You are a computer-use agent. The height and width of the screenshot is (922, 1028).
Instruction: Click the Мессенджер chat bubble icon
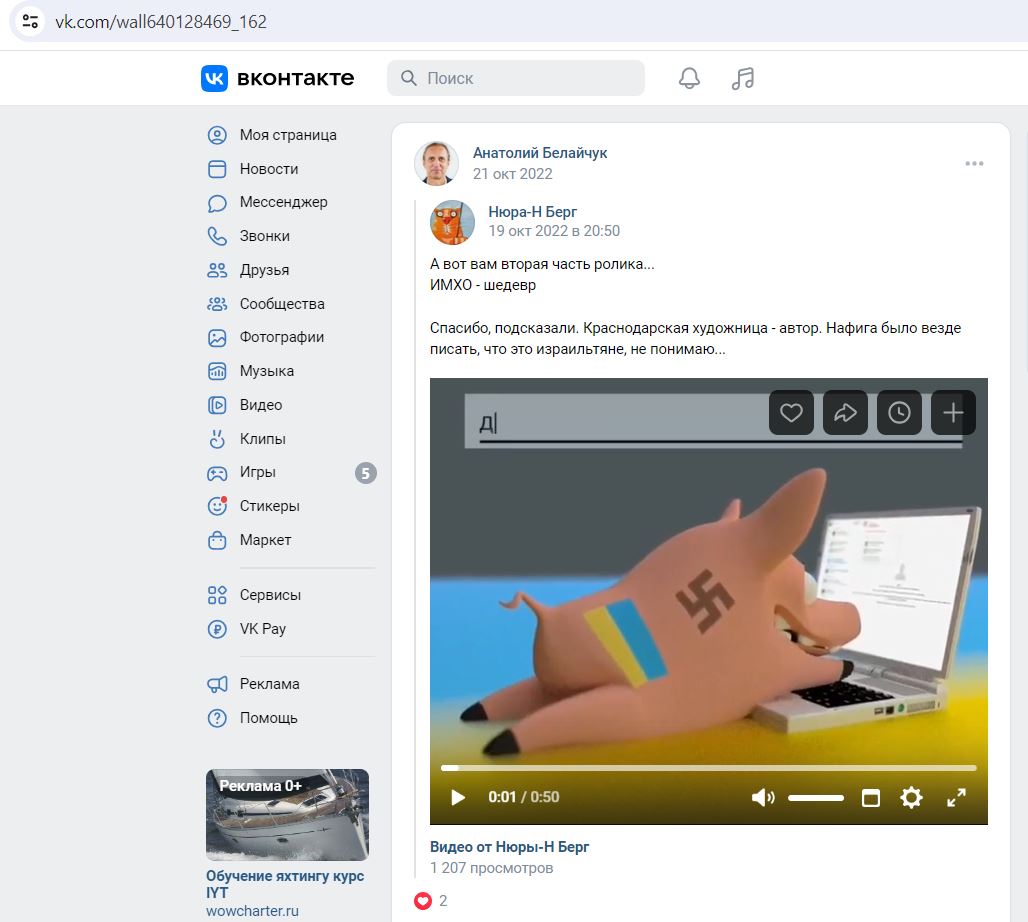tap(217, 203)
